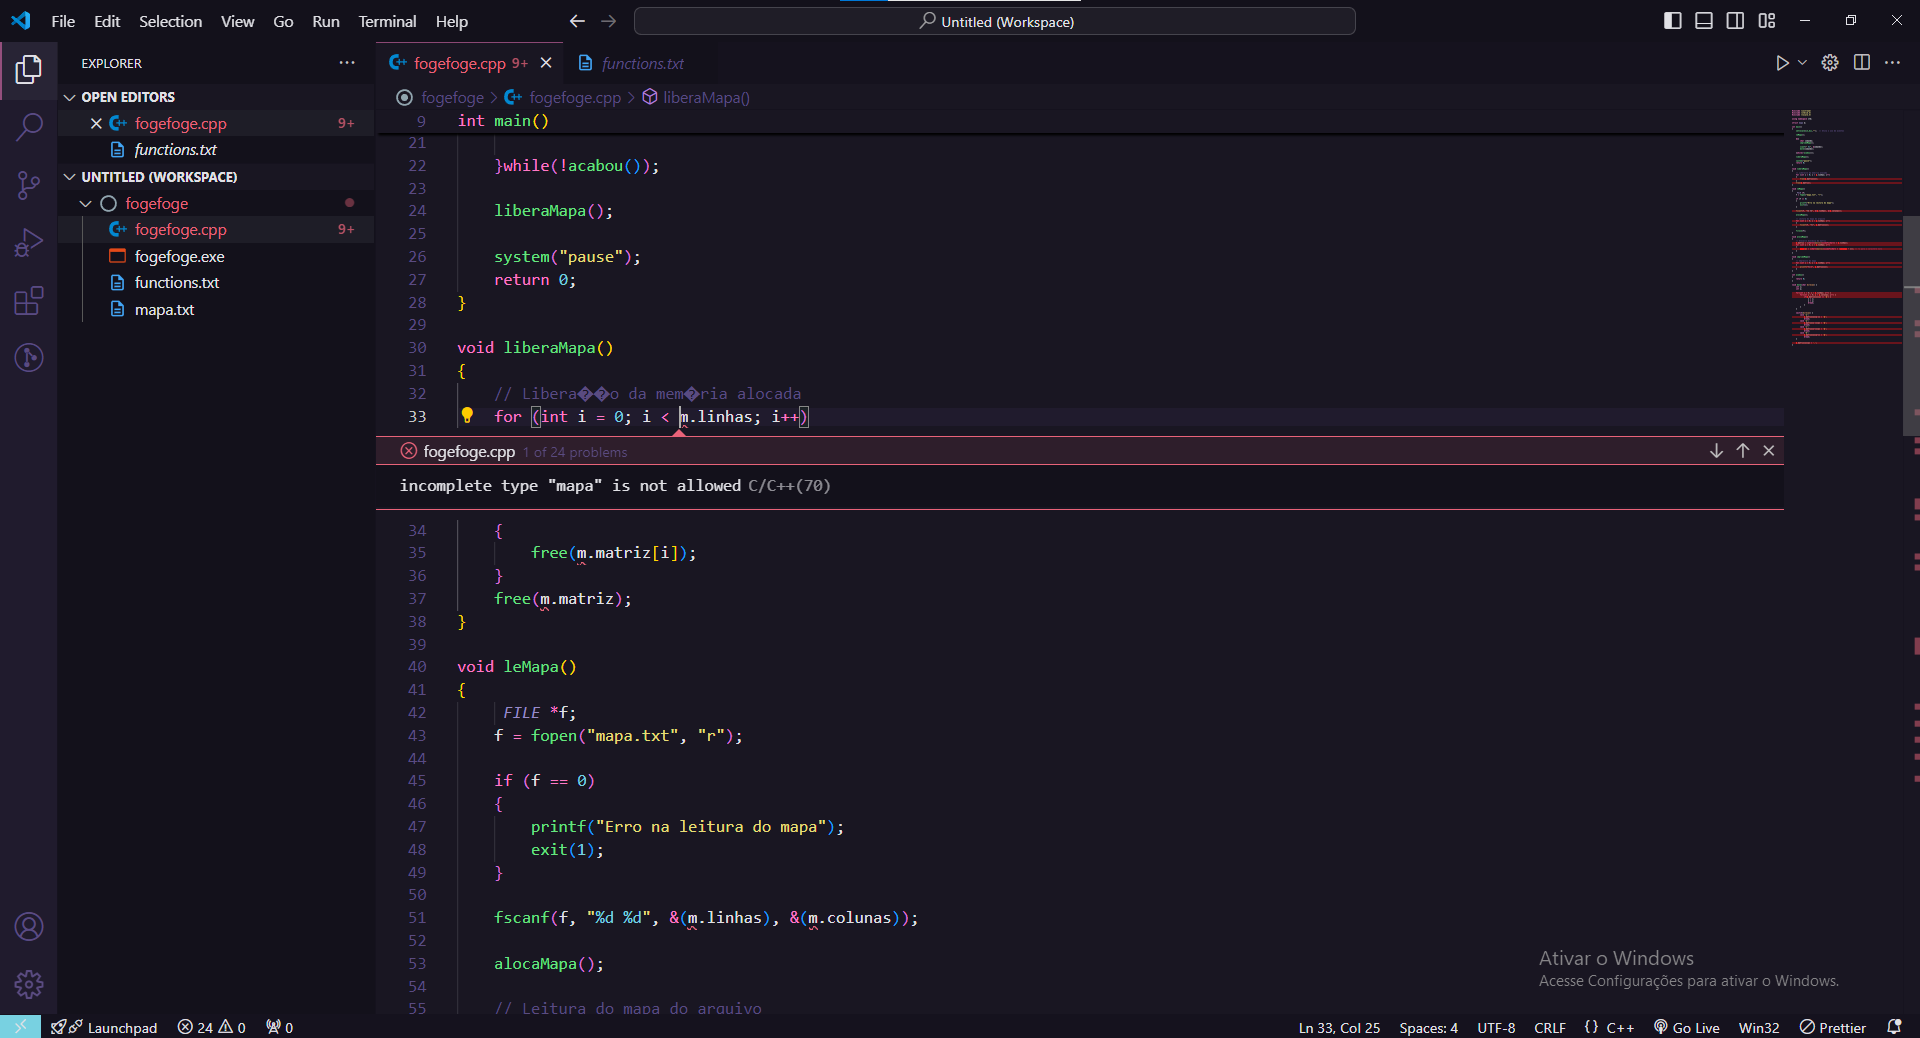Open the Git Graph activity bar icon
The image size is (1920, 1038).
pyautogui.click(x=29, y=357)
